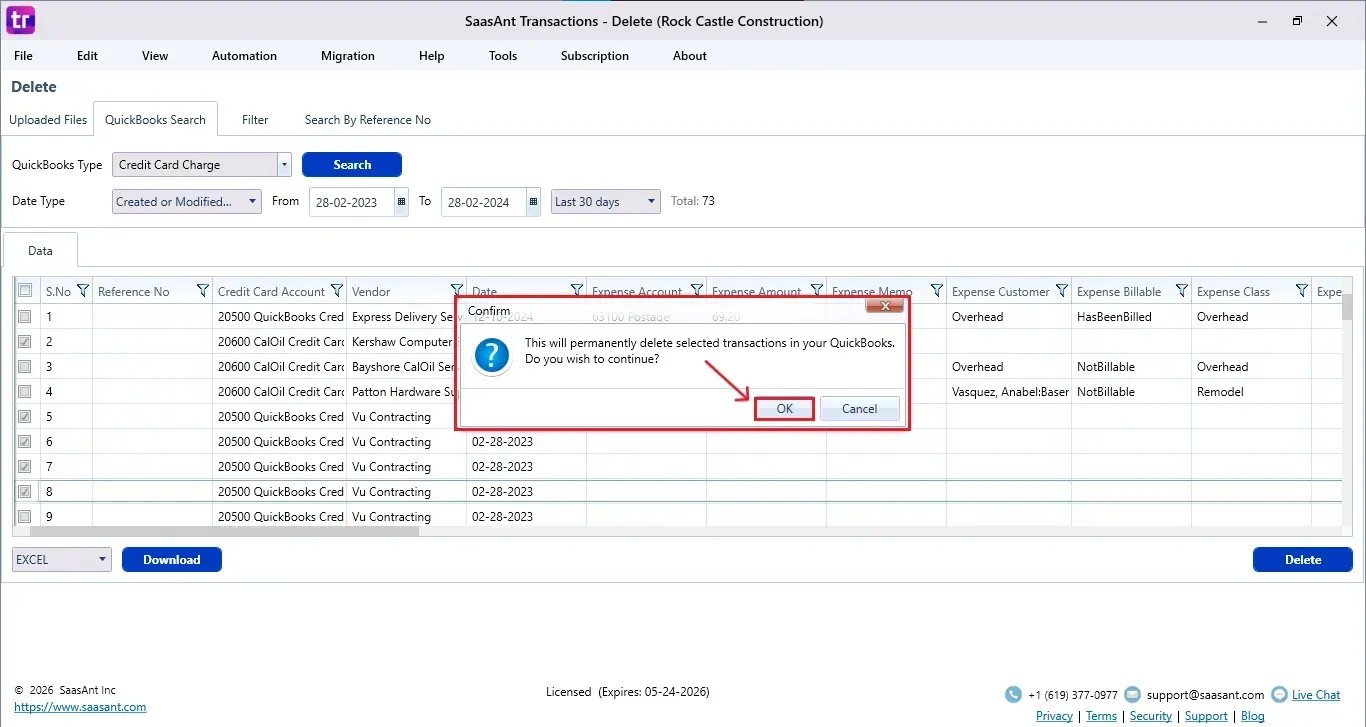Click the Expense Account filter funnel
The width and height of the screenshot is (1366, 727).
coord(697,291)
